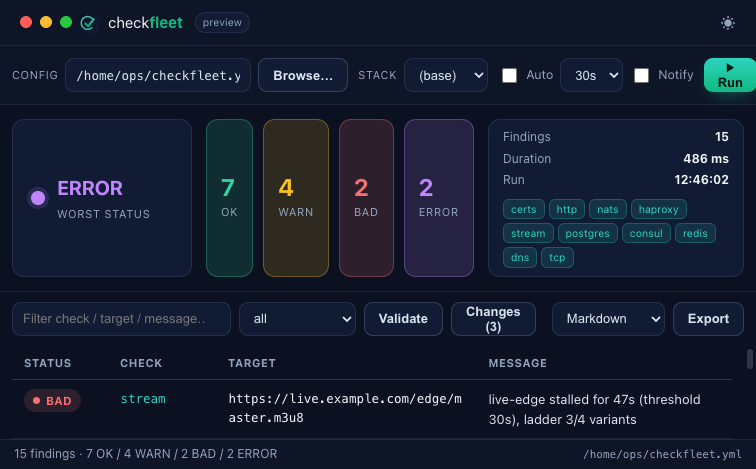Select the 2 BAD count card
This screenshot has width=756, height=469.
[366, 198]
